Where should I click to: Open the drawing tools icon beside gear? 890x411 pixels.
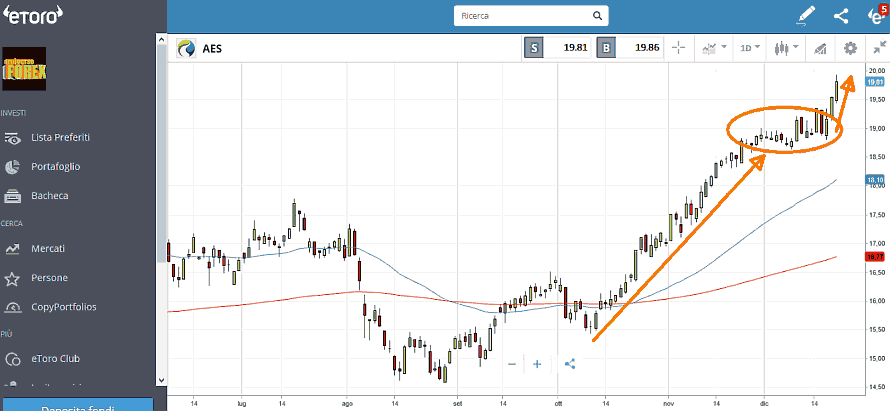click(818, 48)
